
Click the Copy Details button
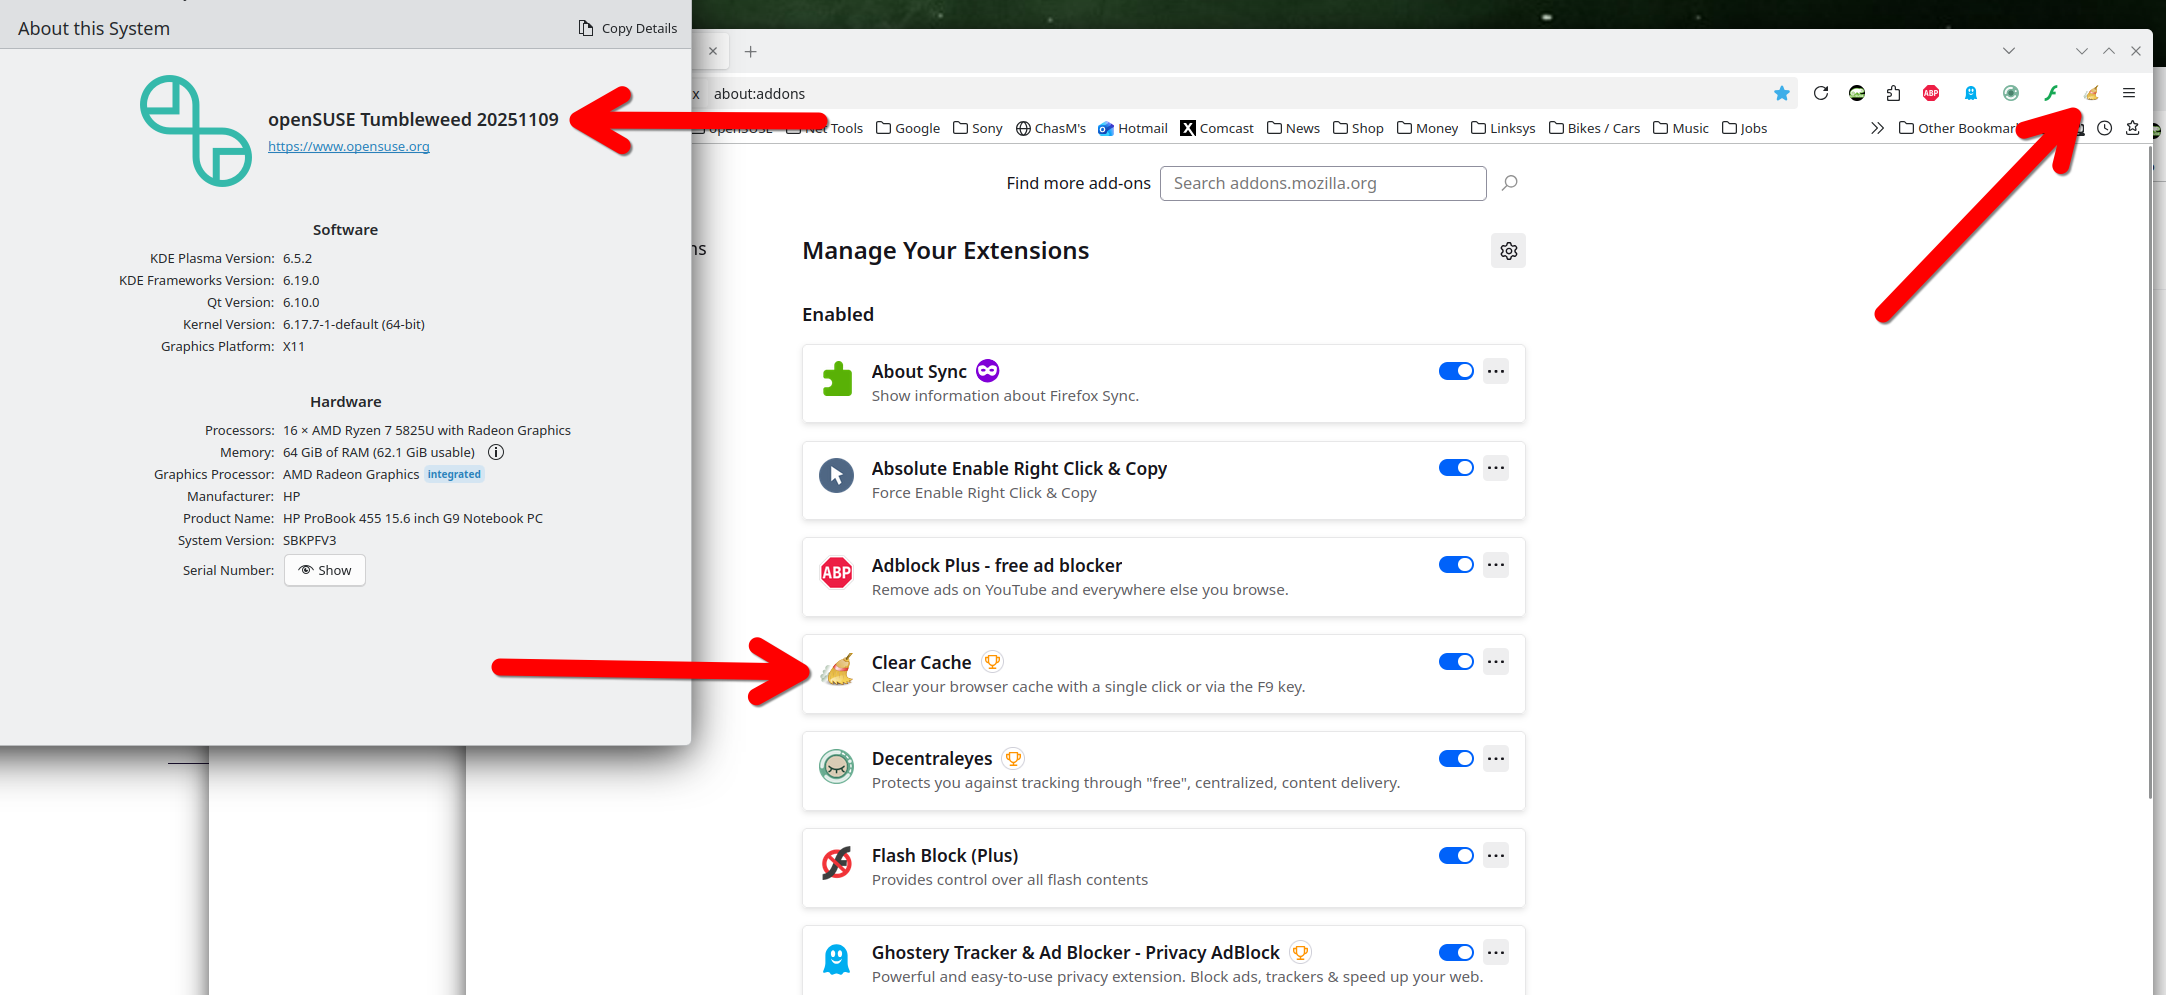(x=628, y=28)
